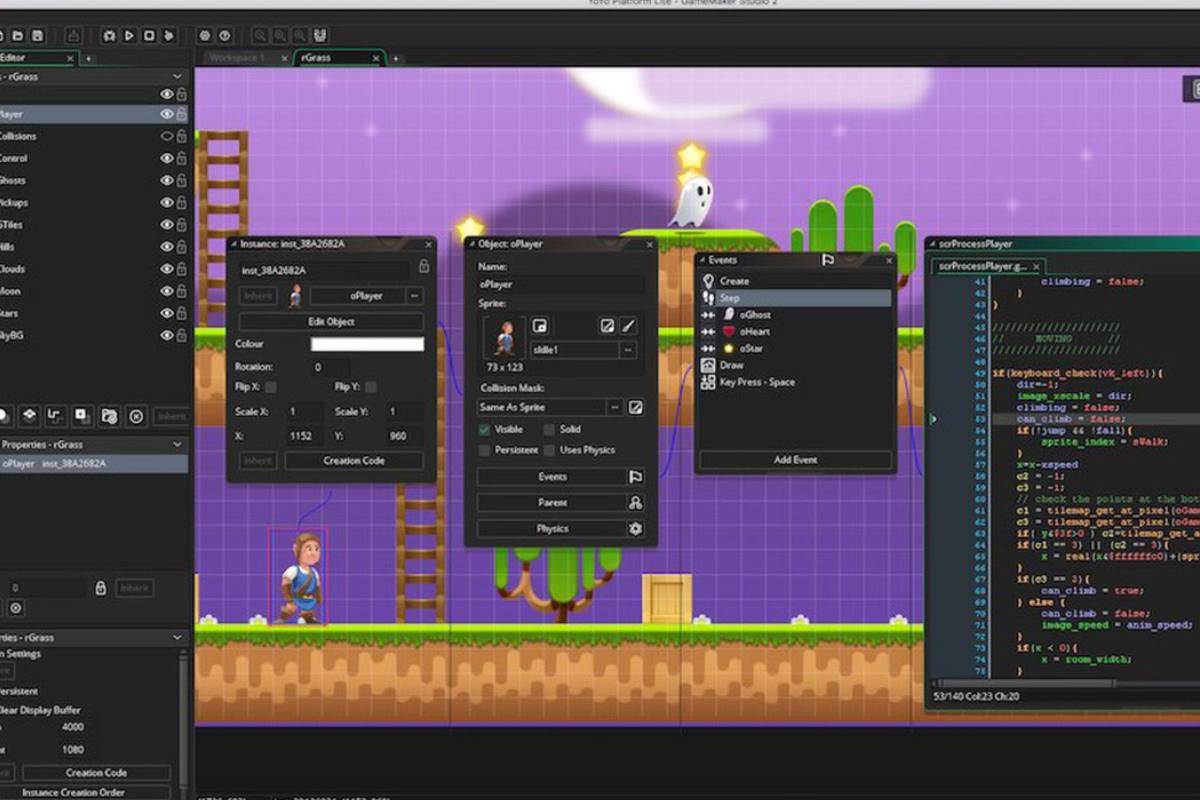Select Key Press - Space event
1200x800 pixels.
(x=795, y=382)
